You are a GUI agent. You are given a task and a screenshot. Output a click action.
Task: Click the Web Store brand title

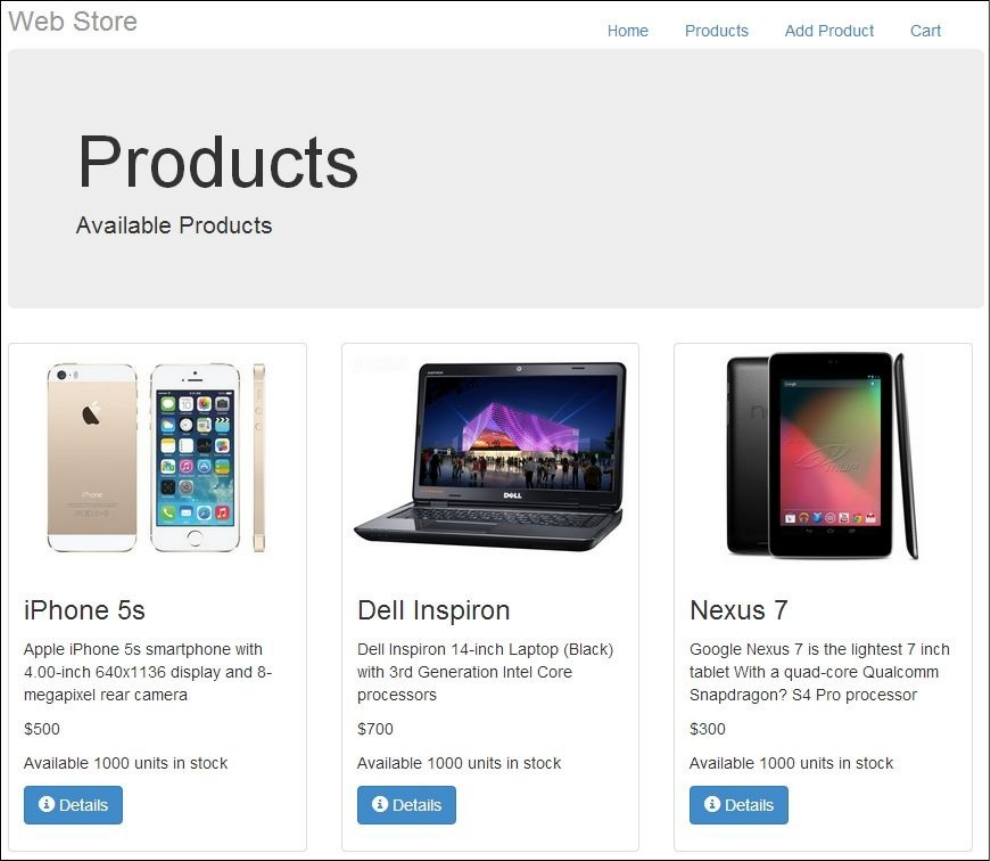(73, 21)
